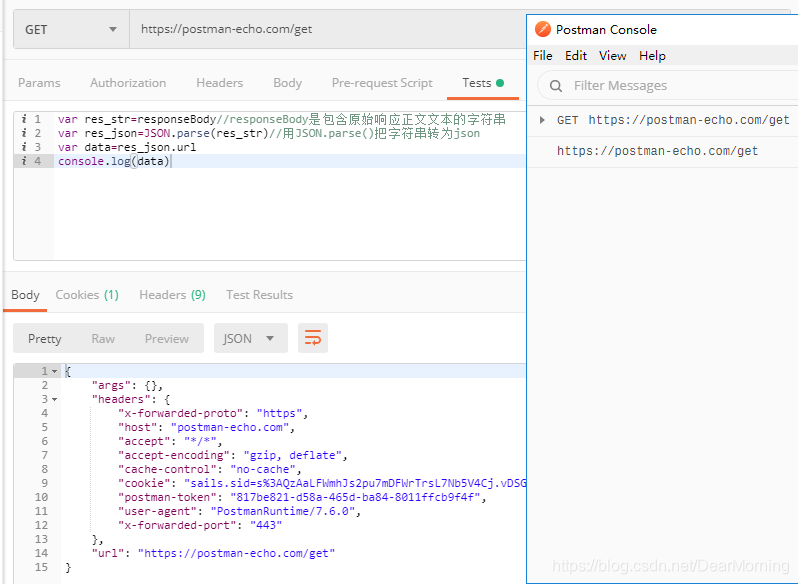798x584 pixels.
Task: Switch to the Params tab
Action: click(x=39, y=83)
